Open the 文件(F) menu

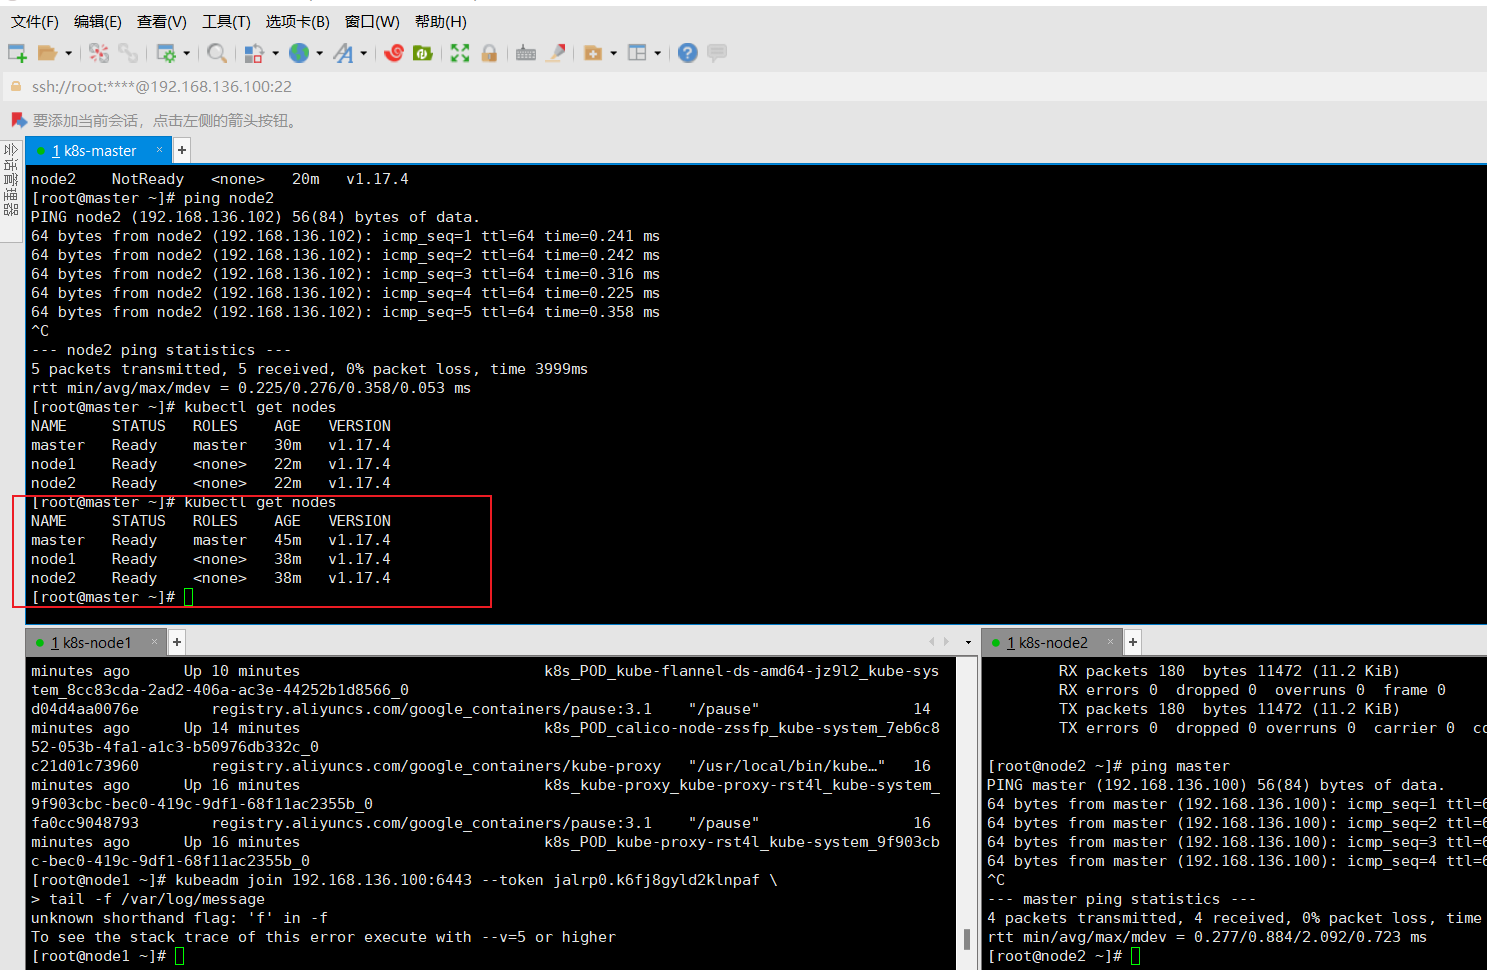tap(35, 21)
